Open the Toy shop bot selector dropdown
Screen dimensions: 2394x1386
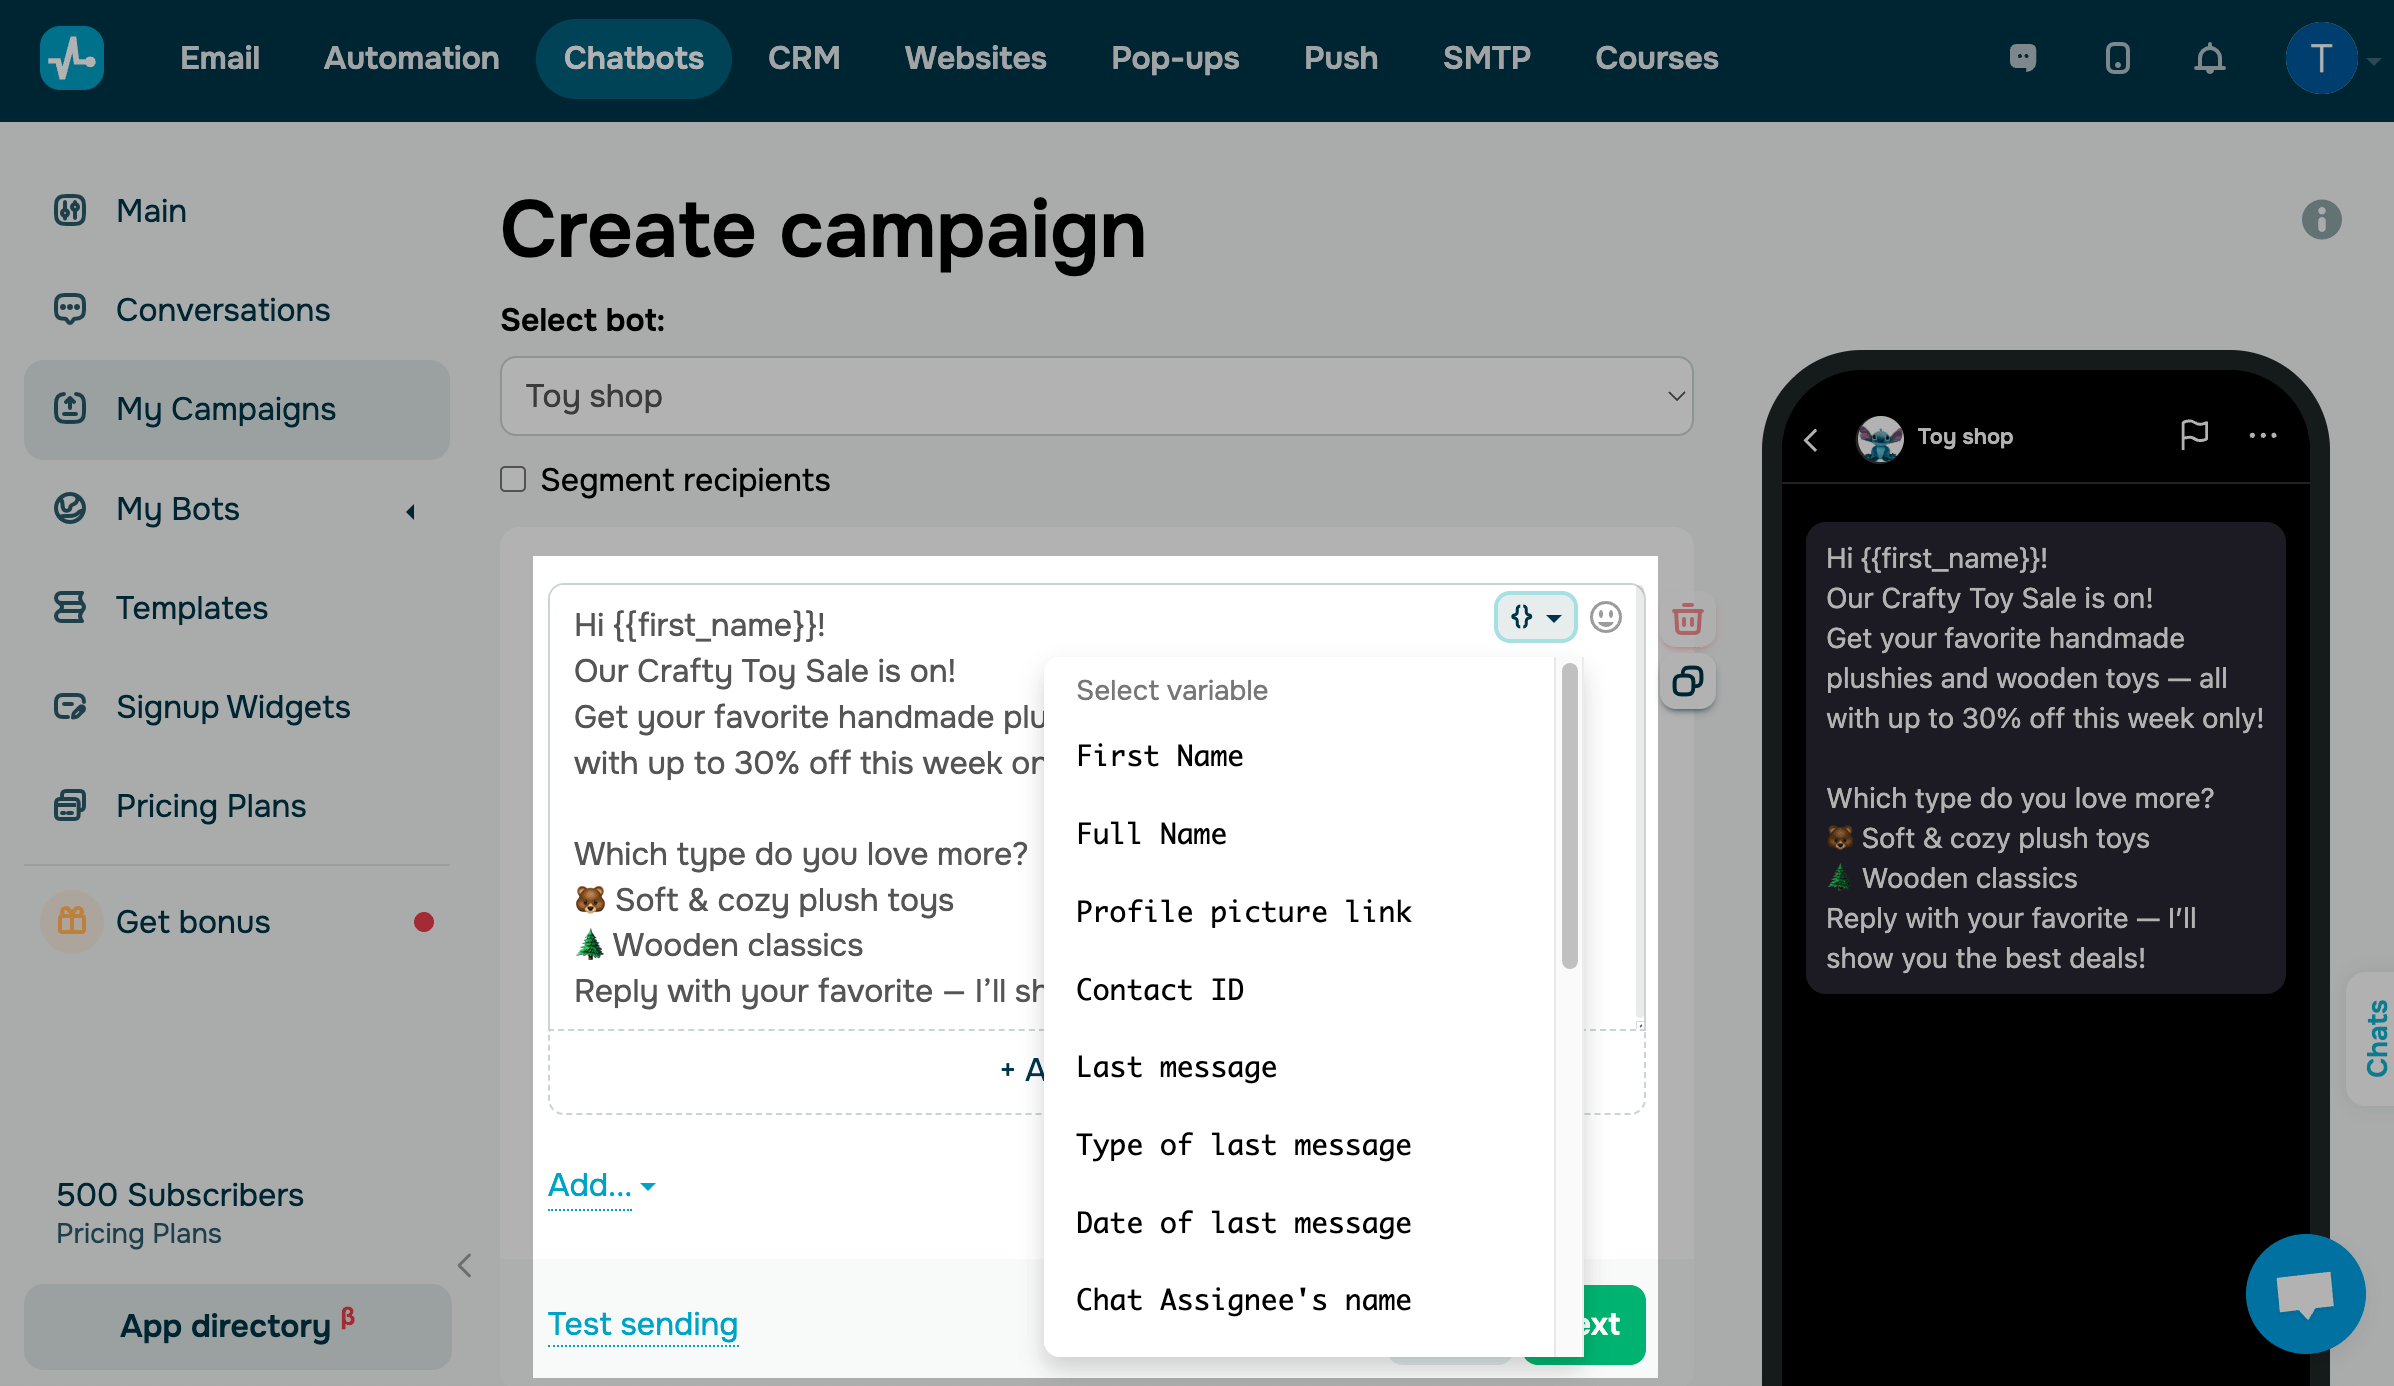(x=1096, y=396)
